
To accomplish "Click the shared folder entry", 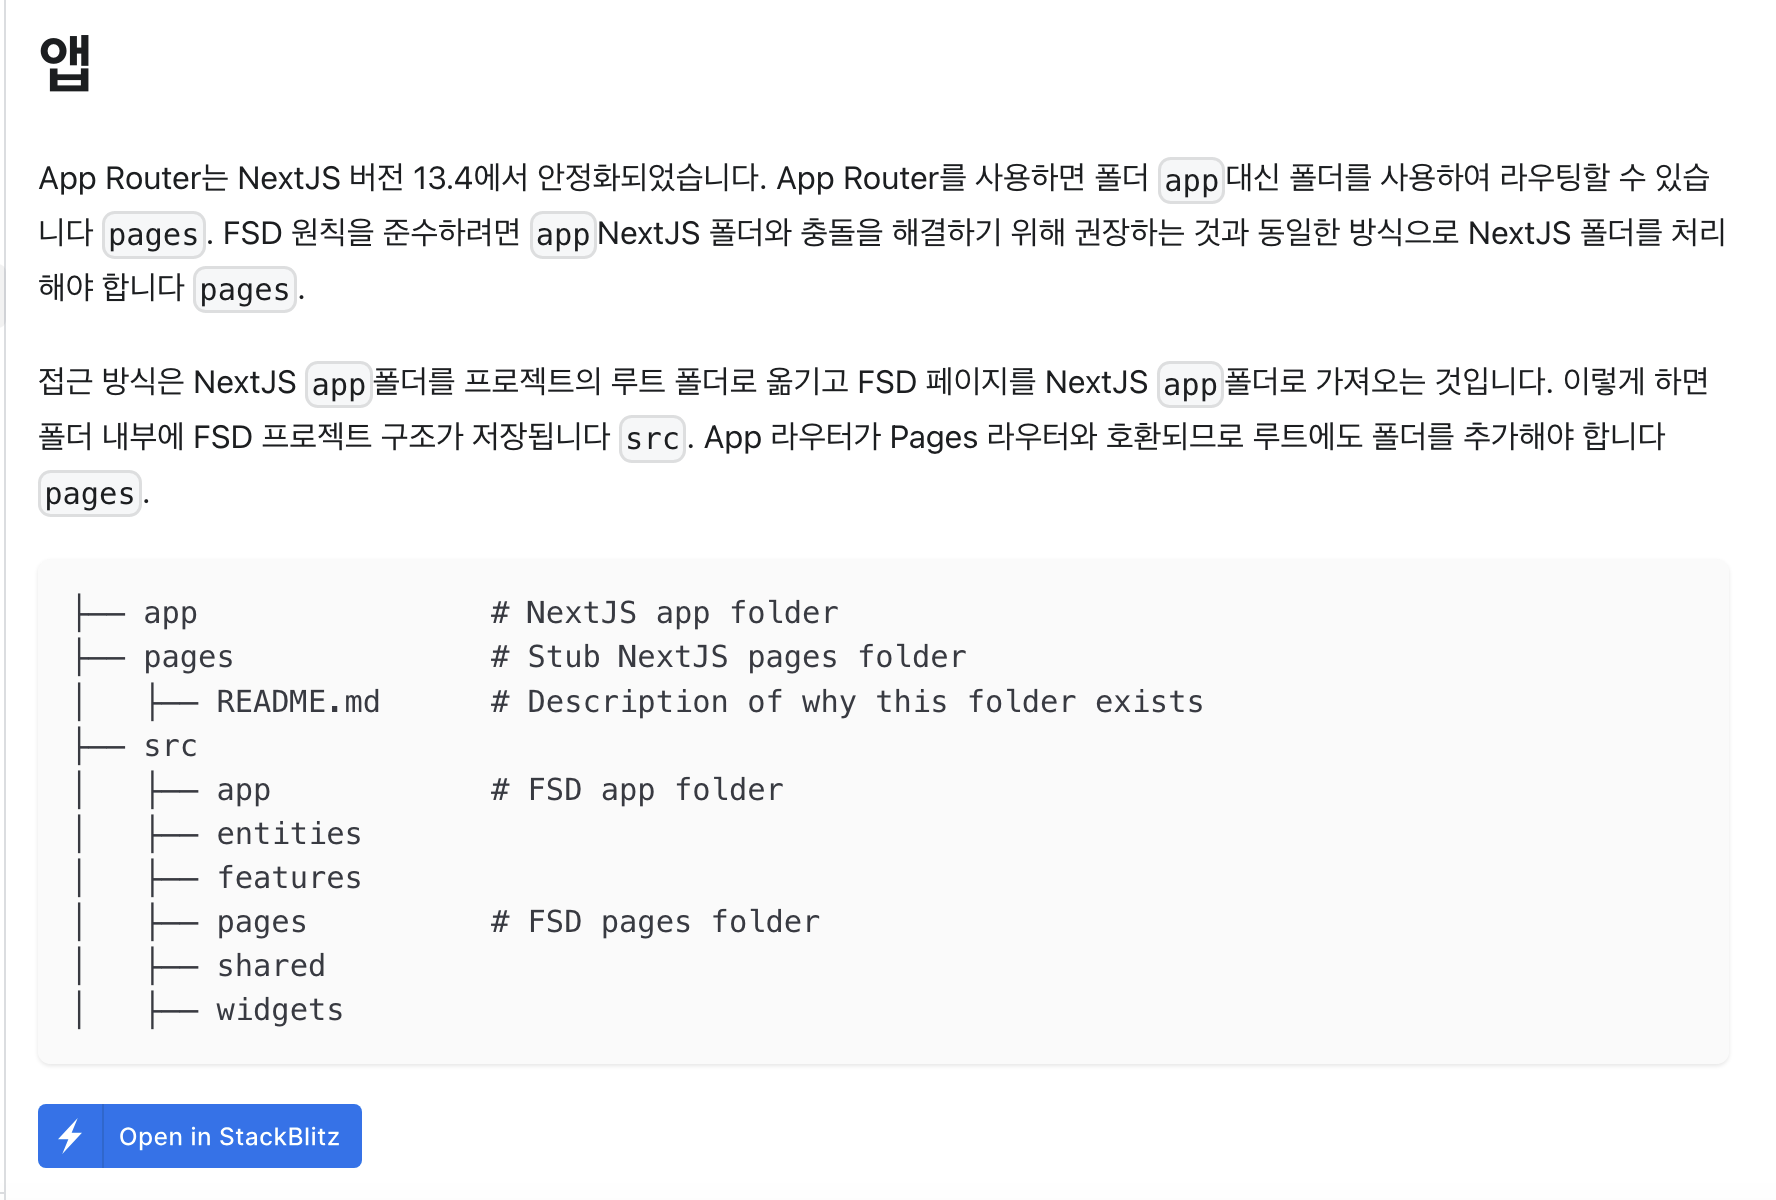I will pyautogui.click(x=271, y=966).
